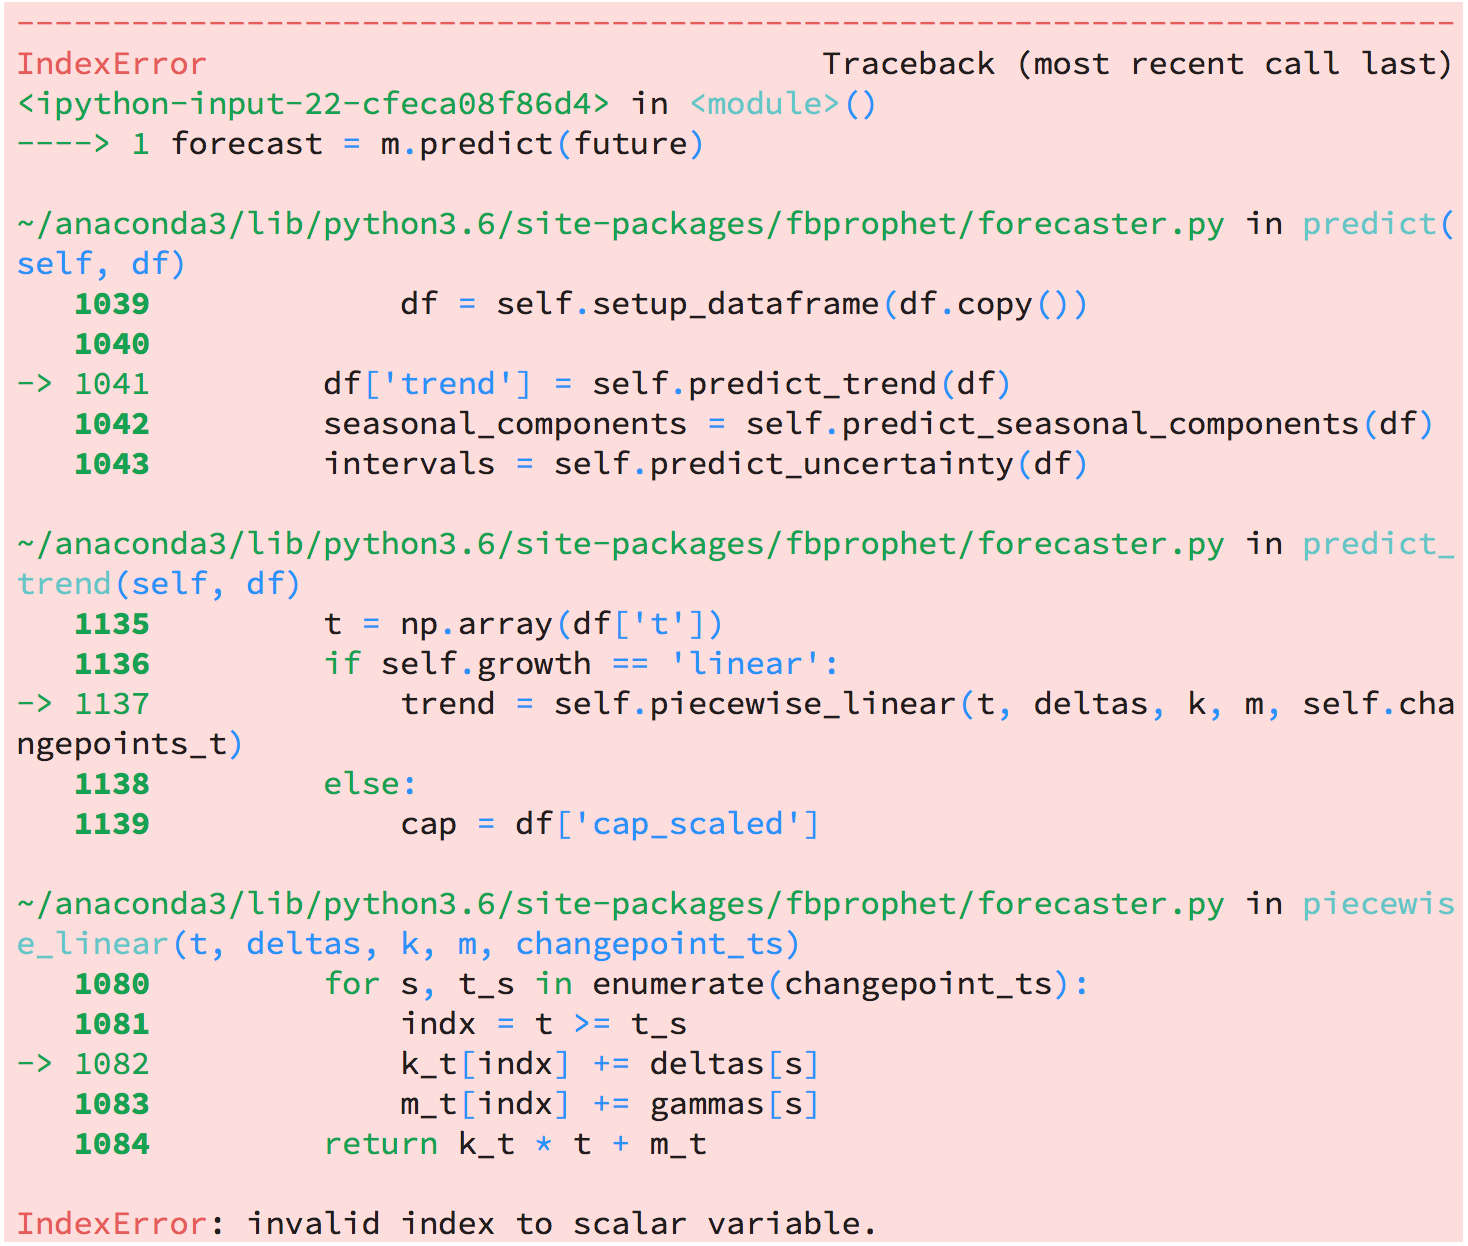The width and height of the screenshot is (1468, 1246).
Task: Click line number 1083
Action: pos(112,1104)
